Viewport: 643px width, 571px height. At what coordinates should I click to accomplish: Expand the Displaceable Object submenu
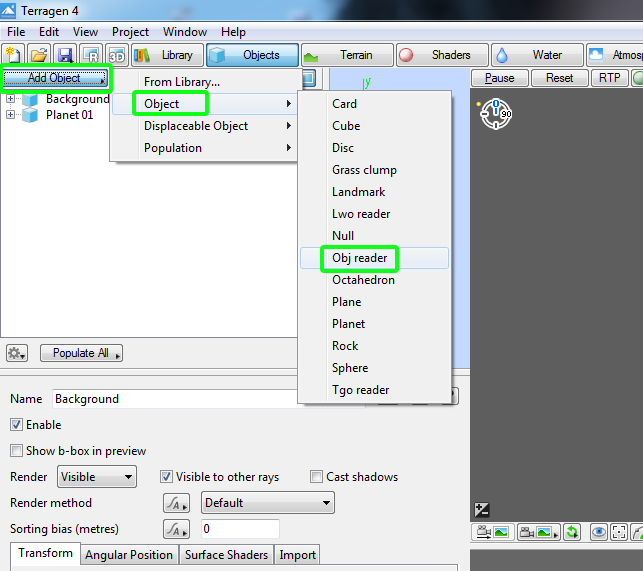pyautogui.click(x=204, y=126)
